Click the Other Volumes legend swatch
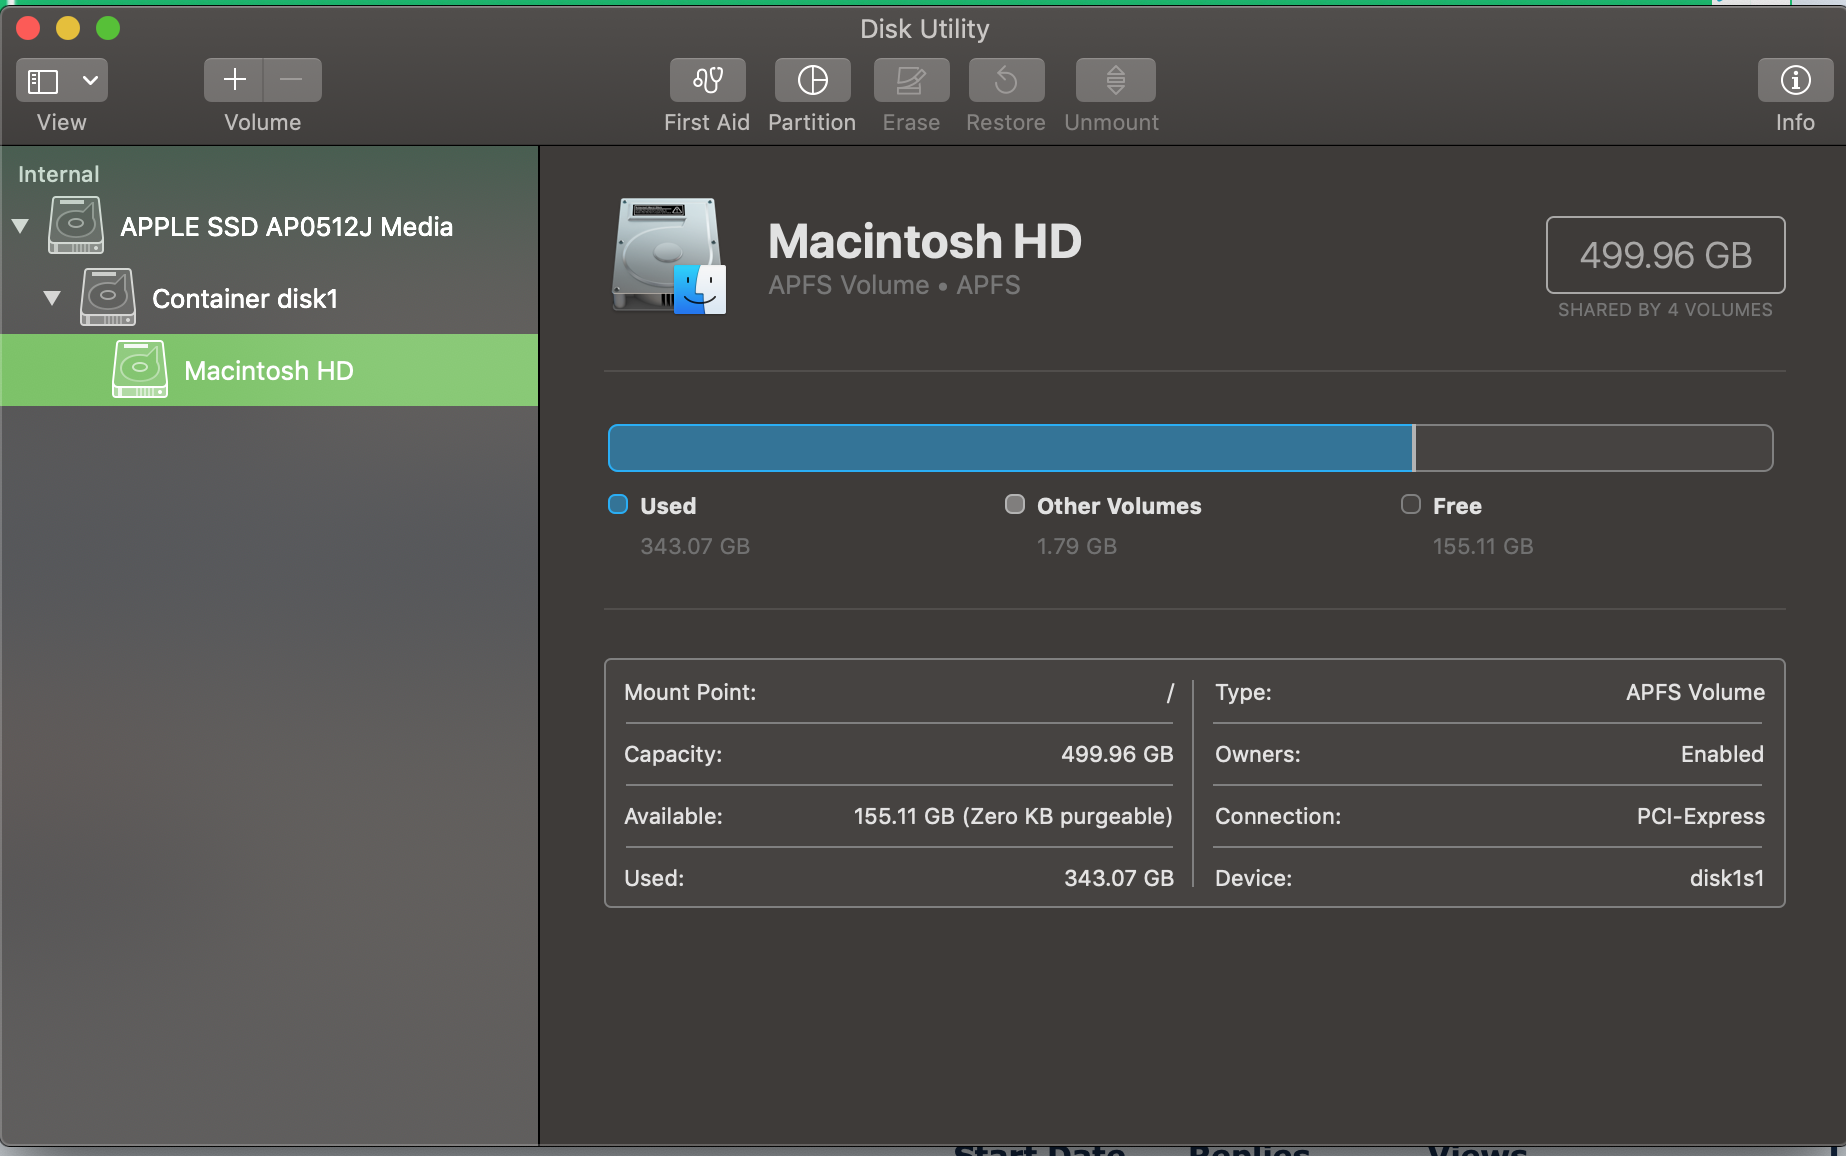Image resolution: width=1846 pixels, height=1156 pixels. coord(1015,504)
